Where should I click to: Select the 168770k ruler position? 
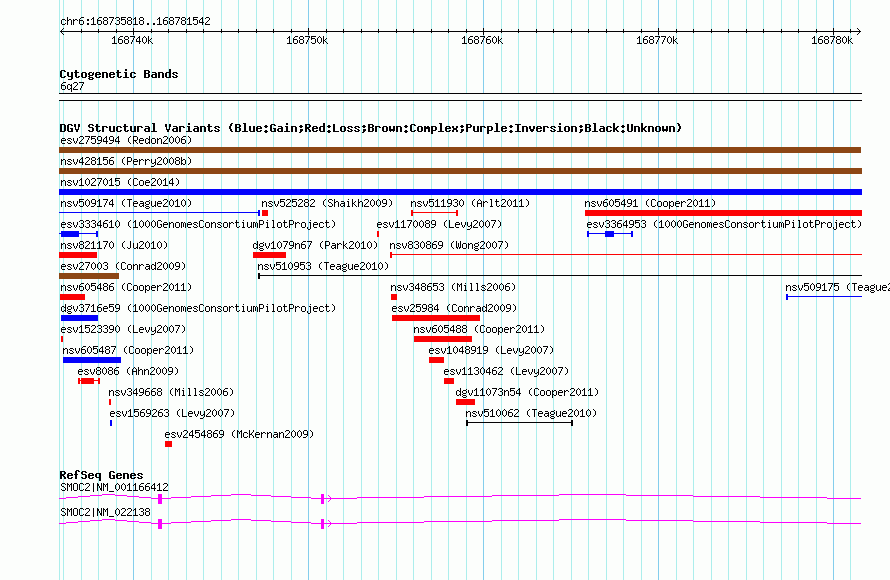657,40
